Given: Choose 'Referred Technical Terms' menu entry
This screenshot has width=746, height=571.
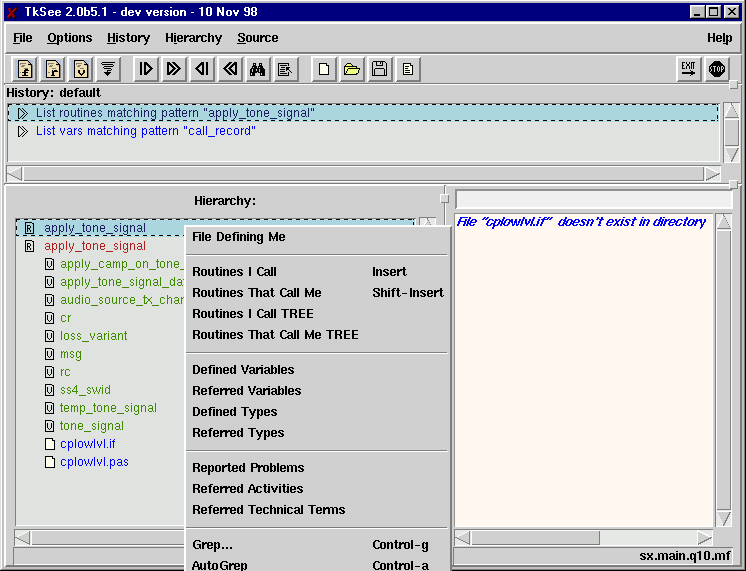Looking at the screenshot, I should 317,510.
